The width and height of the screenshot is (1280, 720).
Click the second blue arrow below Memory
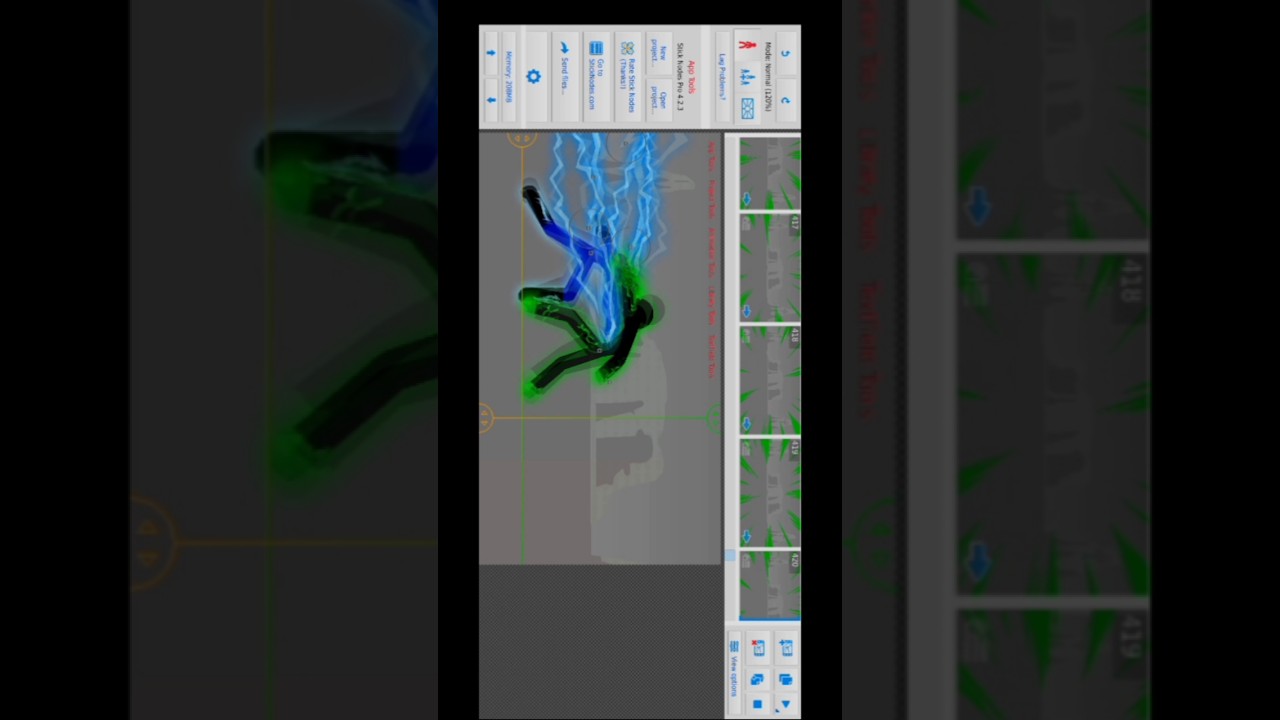pyautogui.click(x=491, y=100)
